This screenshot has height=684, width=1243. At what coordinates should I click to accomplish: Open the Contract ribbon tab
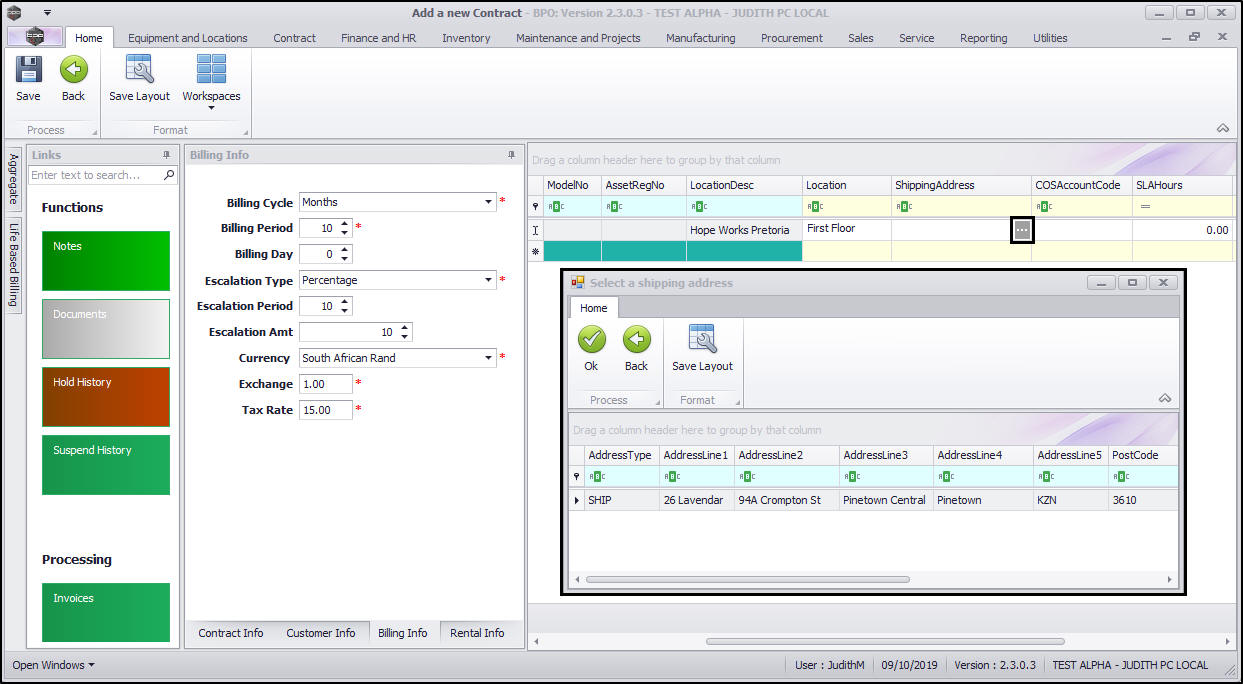(x=294, y=38)
